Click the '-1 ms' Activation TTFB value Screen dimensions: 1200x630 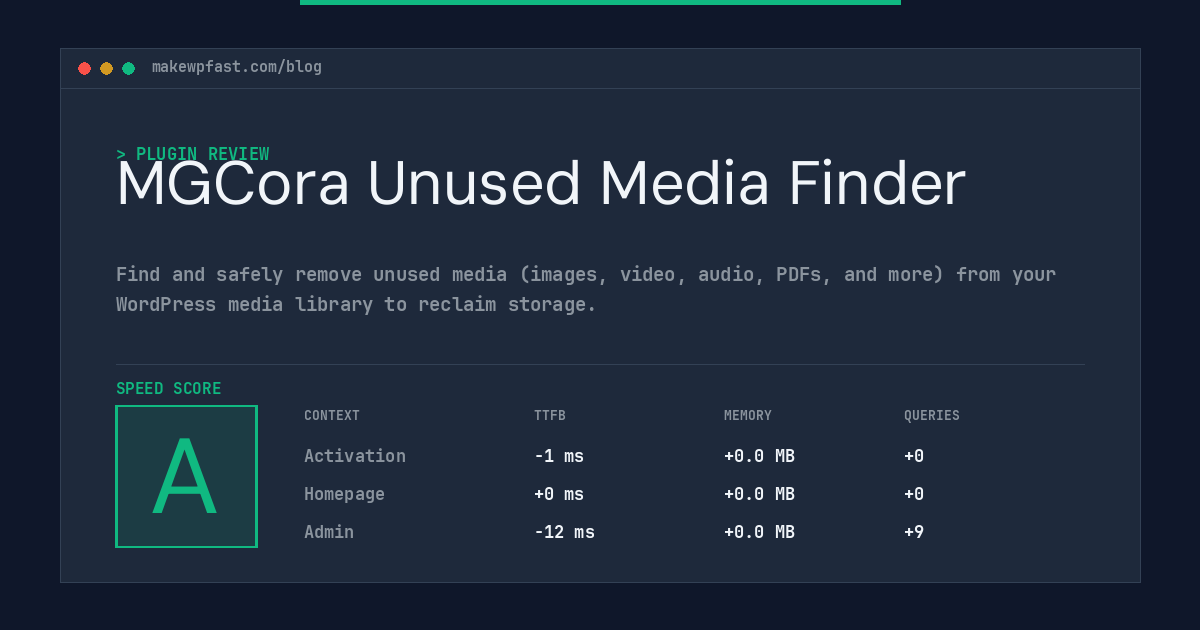tap(559, 456)
